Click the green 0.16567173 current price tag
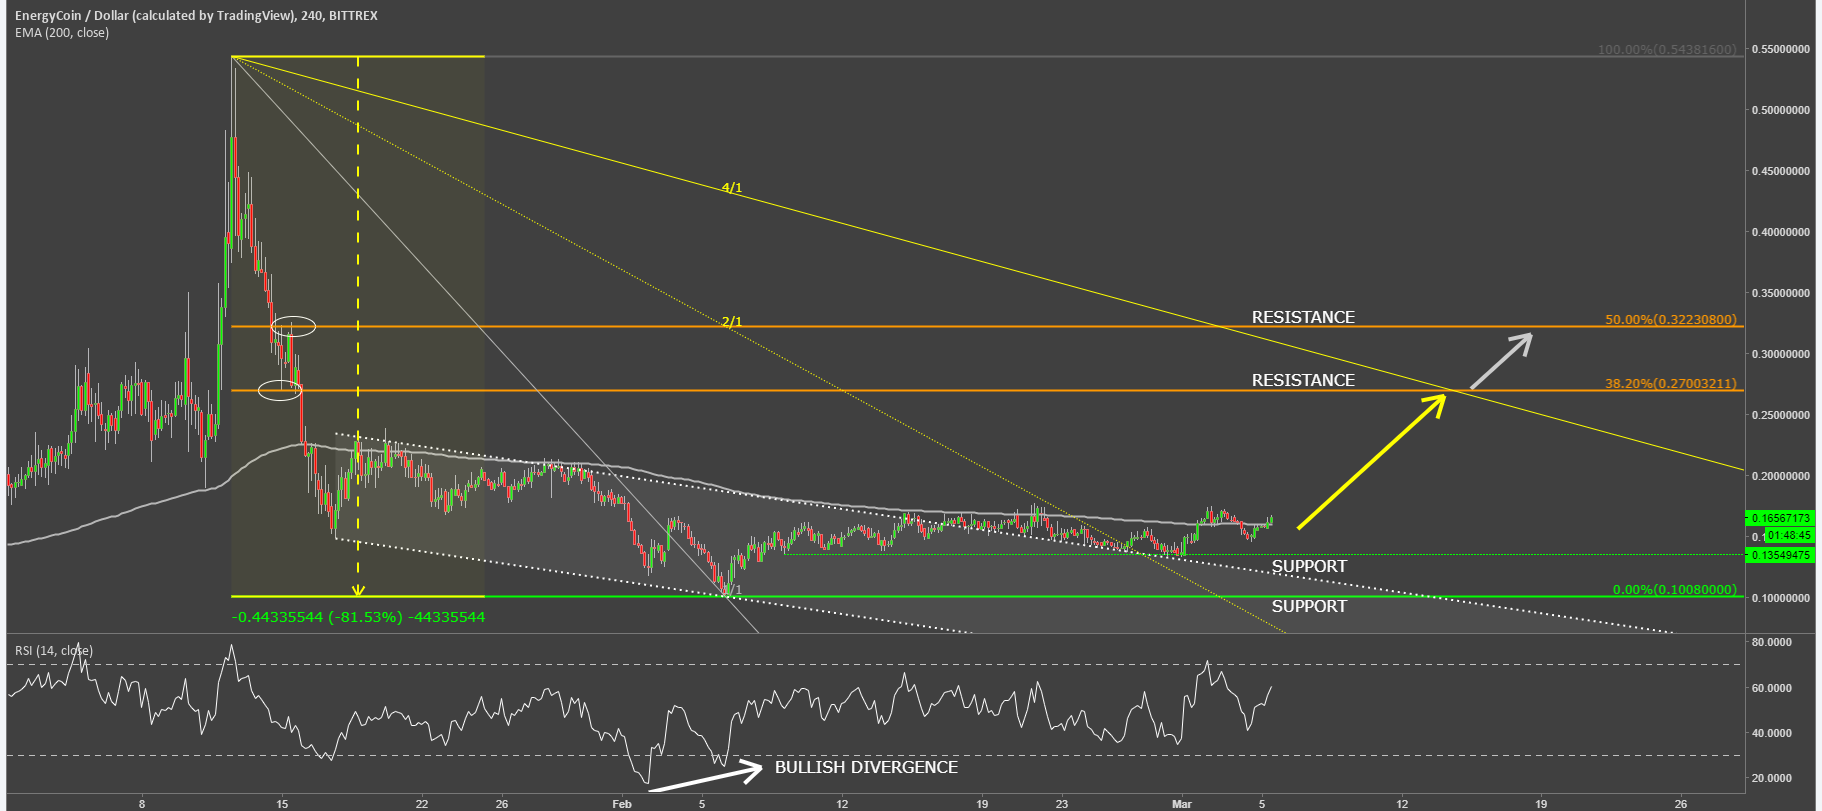 point(1779,518)
